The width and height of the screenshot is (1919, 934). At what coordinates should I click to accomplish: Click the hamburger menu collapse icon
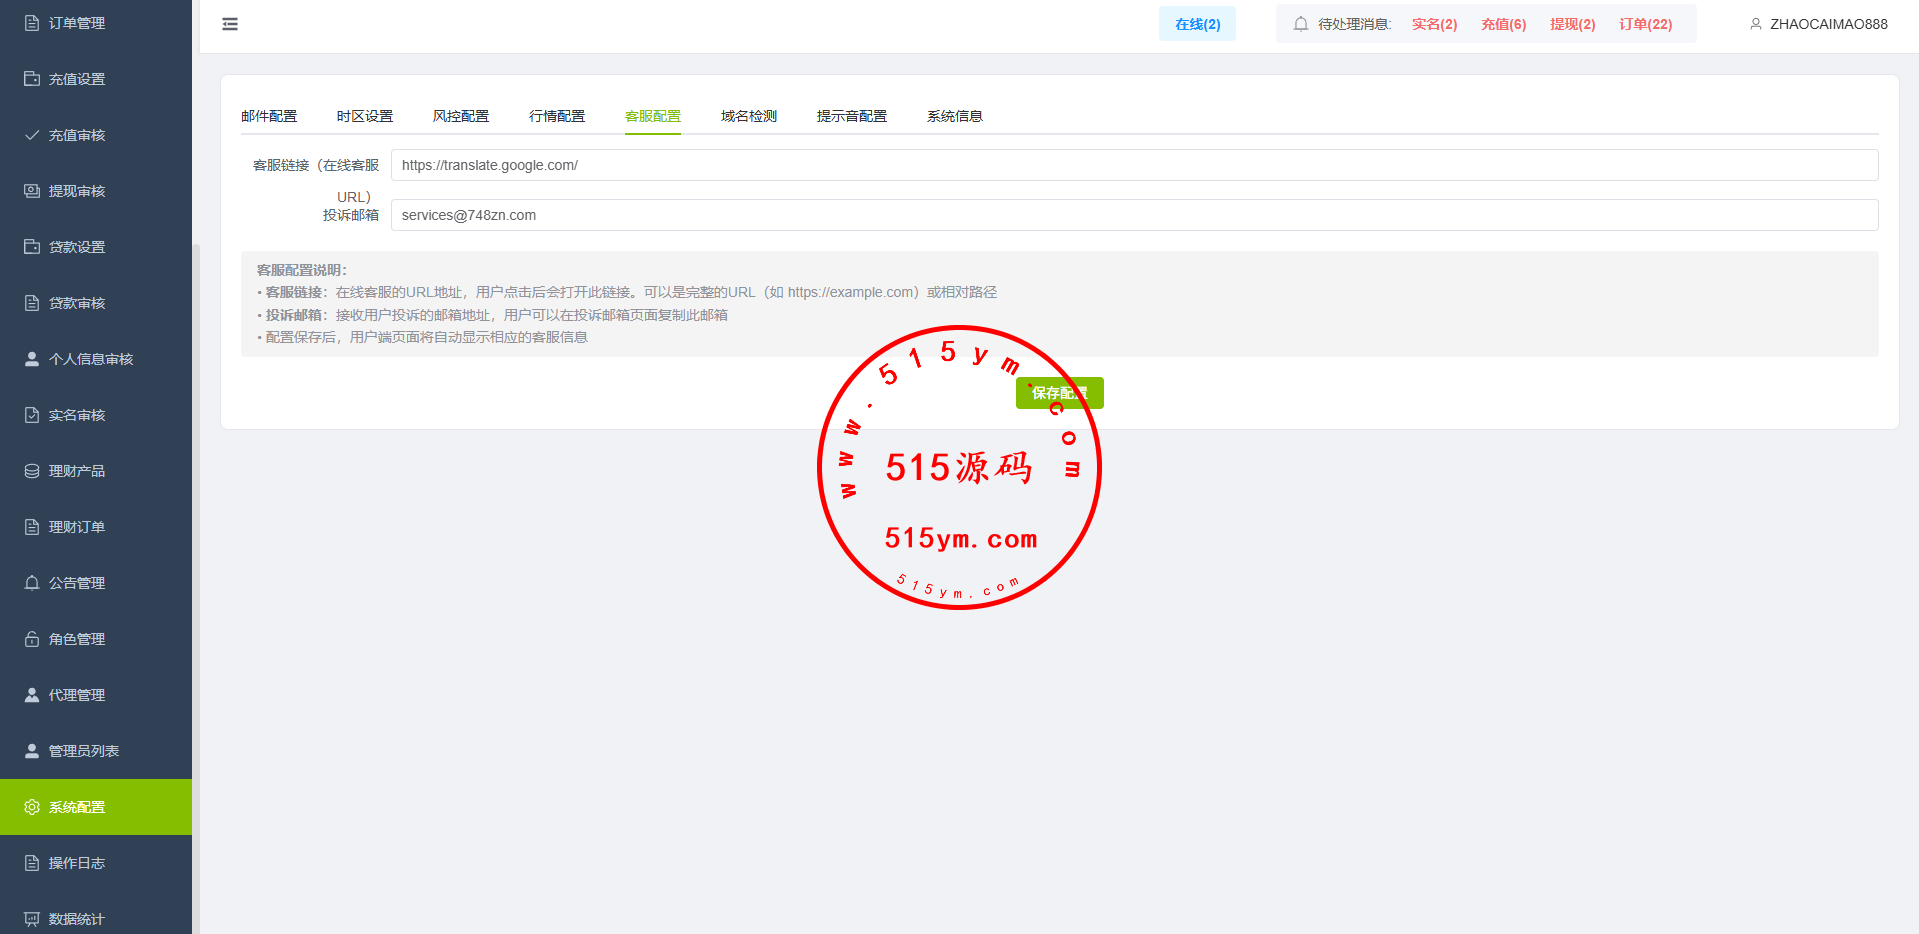click(230, 24)
